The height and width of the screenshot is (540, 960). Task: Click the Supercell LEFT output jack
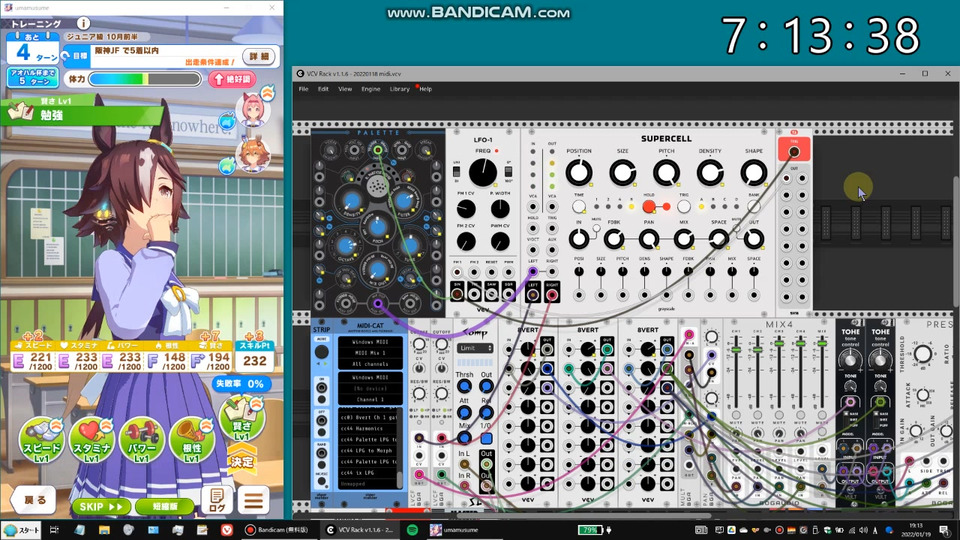(x=533, y=295)
